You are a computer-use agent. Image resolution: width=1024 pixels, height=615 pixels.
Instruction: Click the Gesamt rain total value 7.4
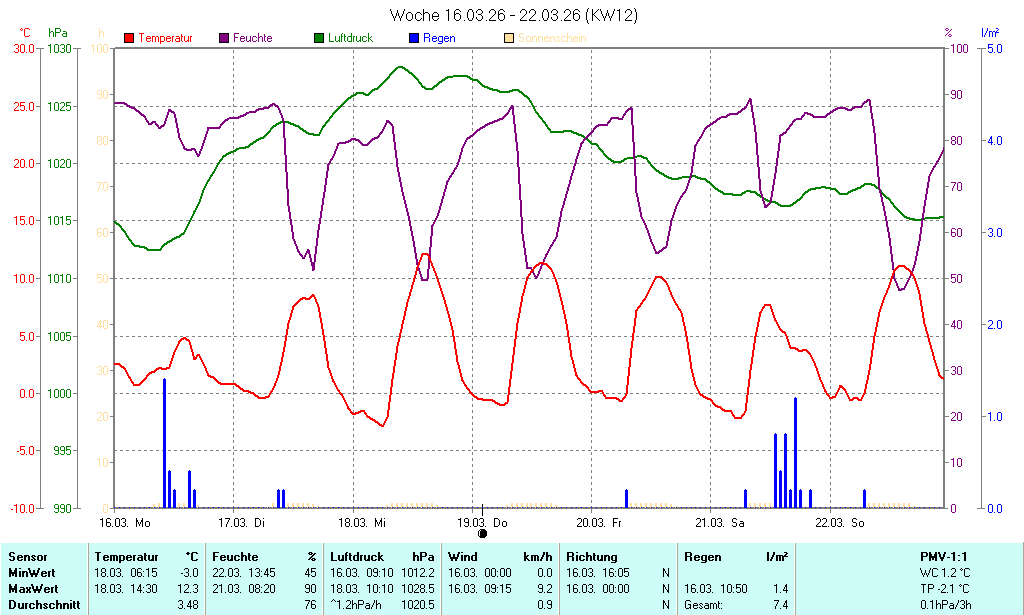coord(780,605)
